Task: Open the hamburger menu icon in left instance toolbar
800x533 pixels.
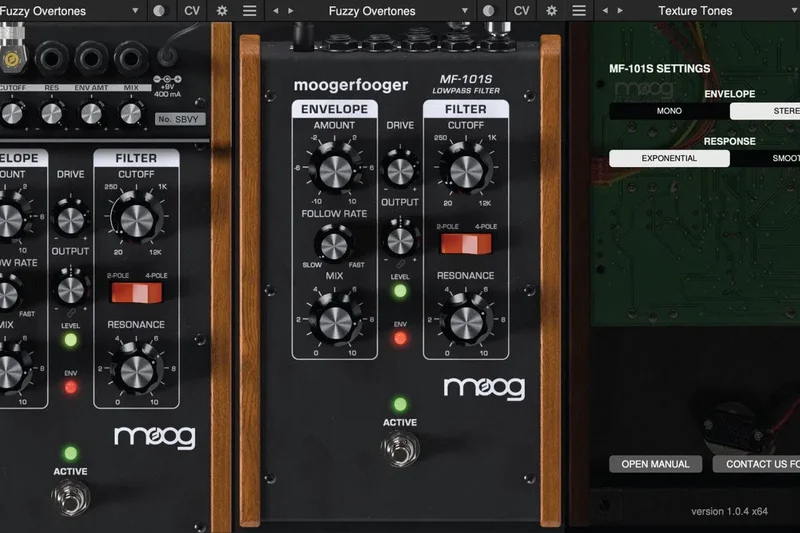Action: click(249, 11)
